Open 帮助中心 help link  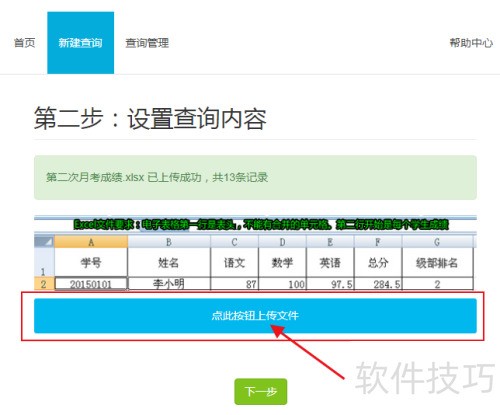point(471,43)
